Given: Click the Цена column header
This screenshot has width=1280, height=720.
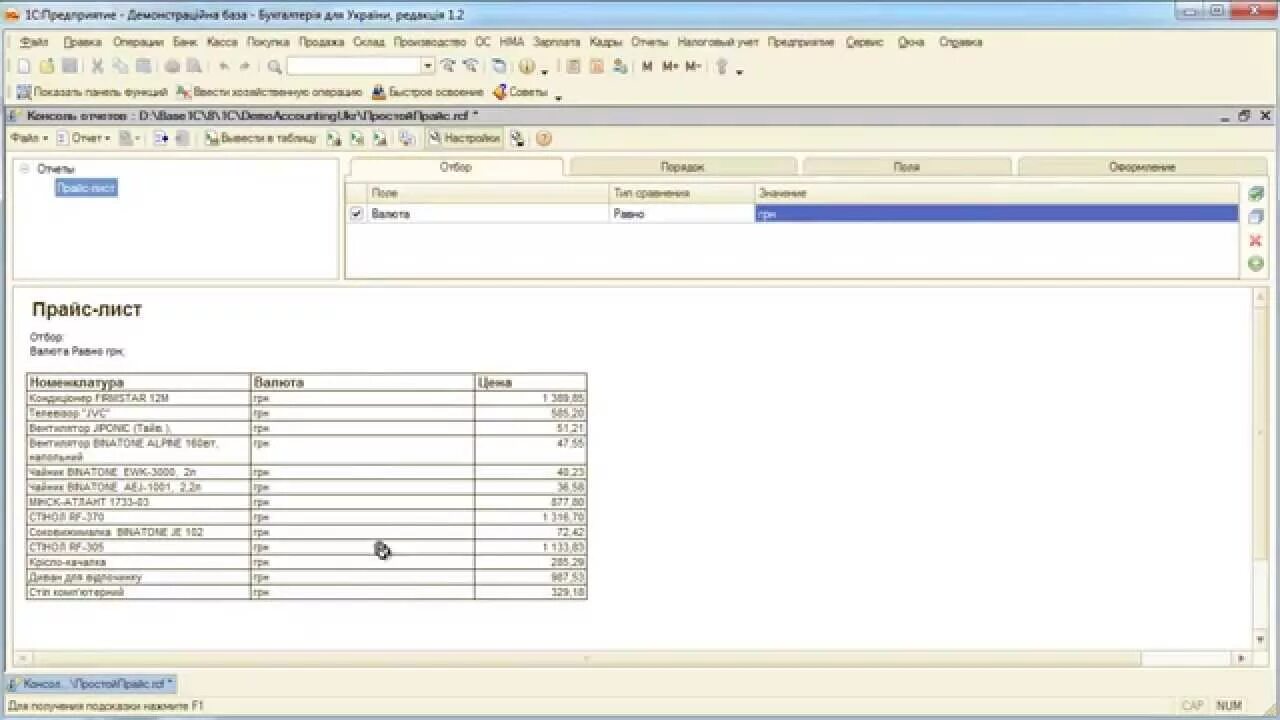Looking at the screenshot, I should point(531,382).
